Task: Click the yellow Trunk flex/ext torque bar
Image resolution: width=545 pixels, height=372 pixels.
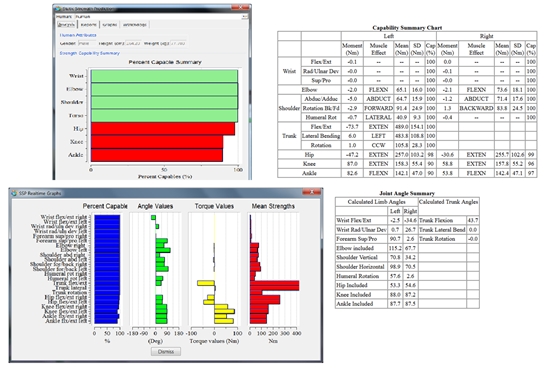Action: pyautogui.click(x=206, y=283)
